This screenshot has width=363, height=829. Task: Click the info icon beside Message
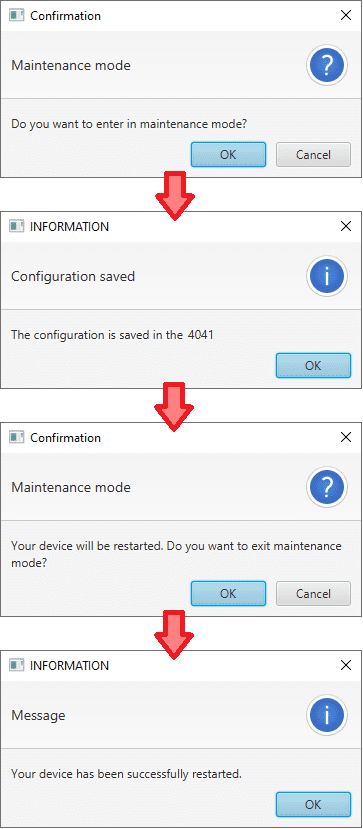(327, 715)
